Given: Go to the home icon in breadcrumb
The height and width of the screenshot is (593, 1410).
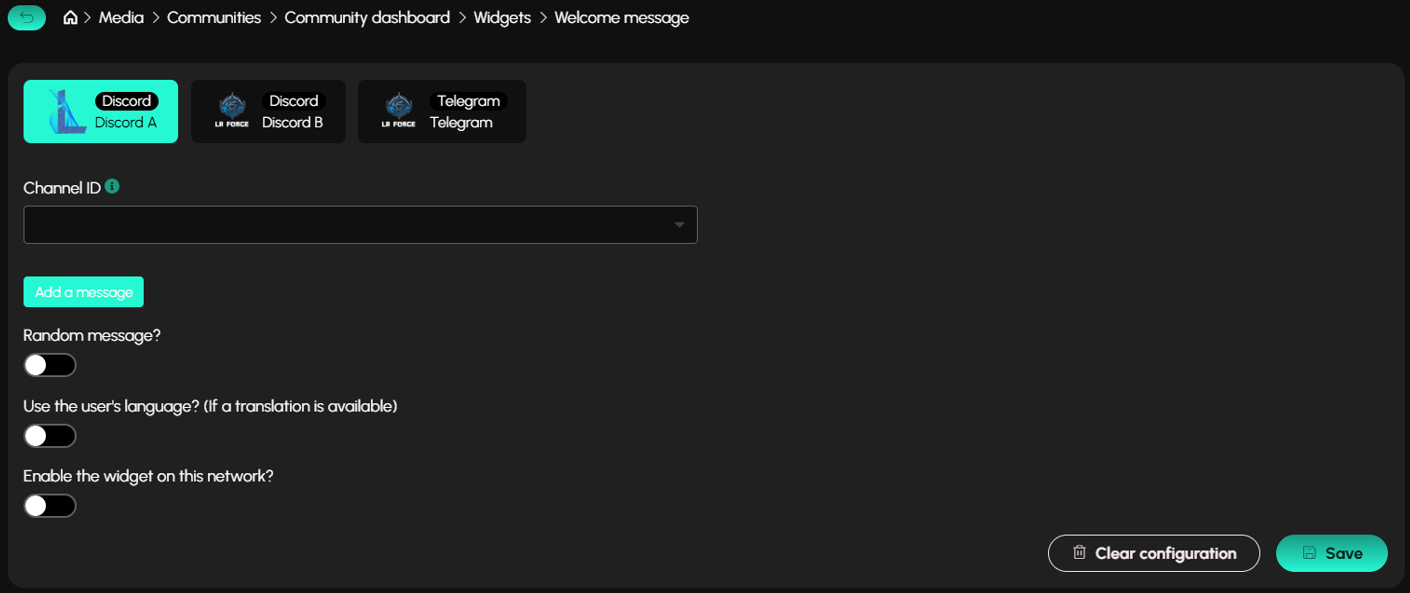Looking at the screenshot, I should (70, 18).
